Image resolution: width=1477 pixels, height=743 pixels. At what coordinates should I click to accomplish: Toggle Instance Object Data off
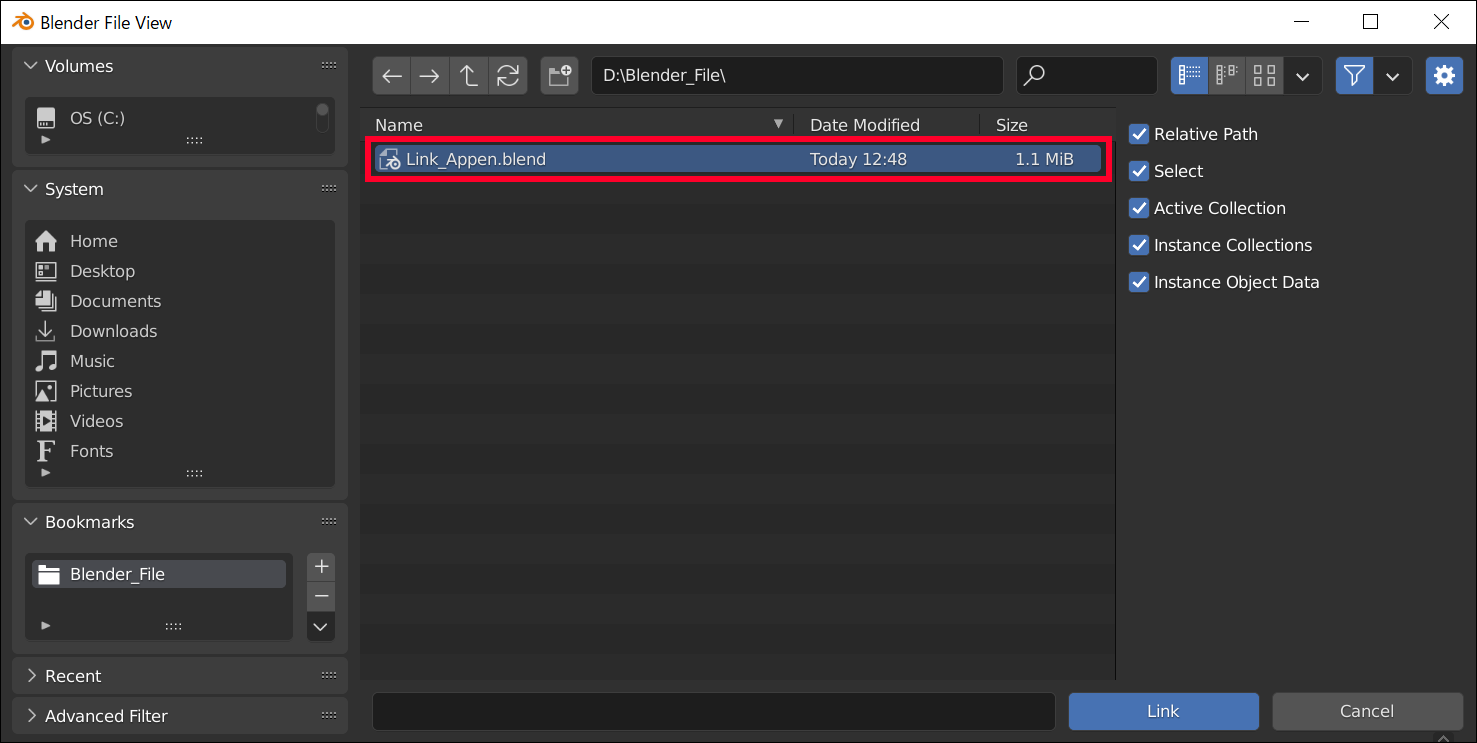pos(1139,282)
